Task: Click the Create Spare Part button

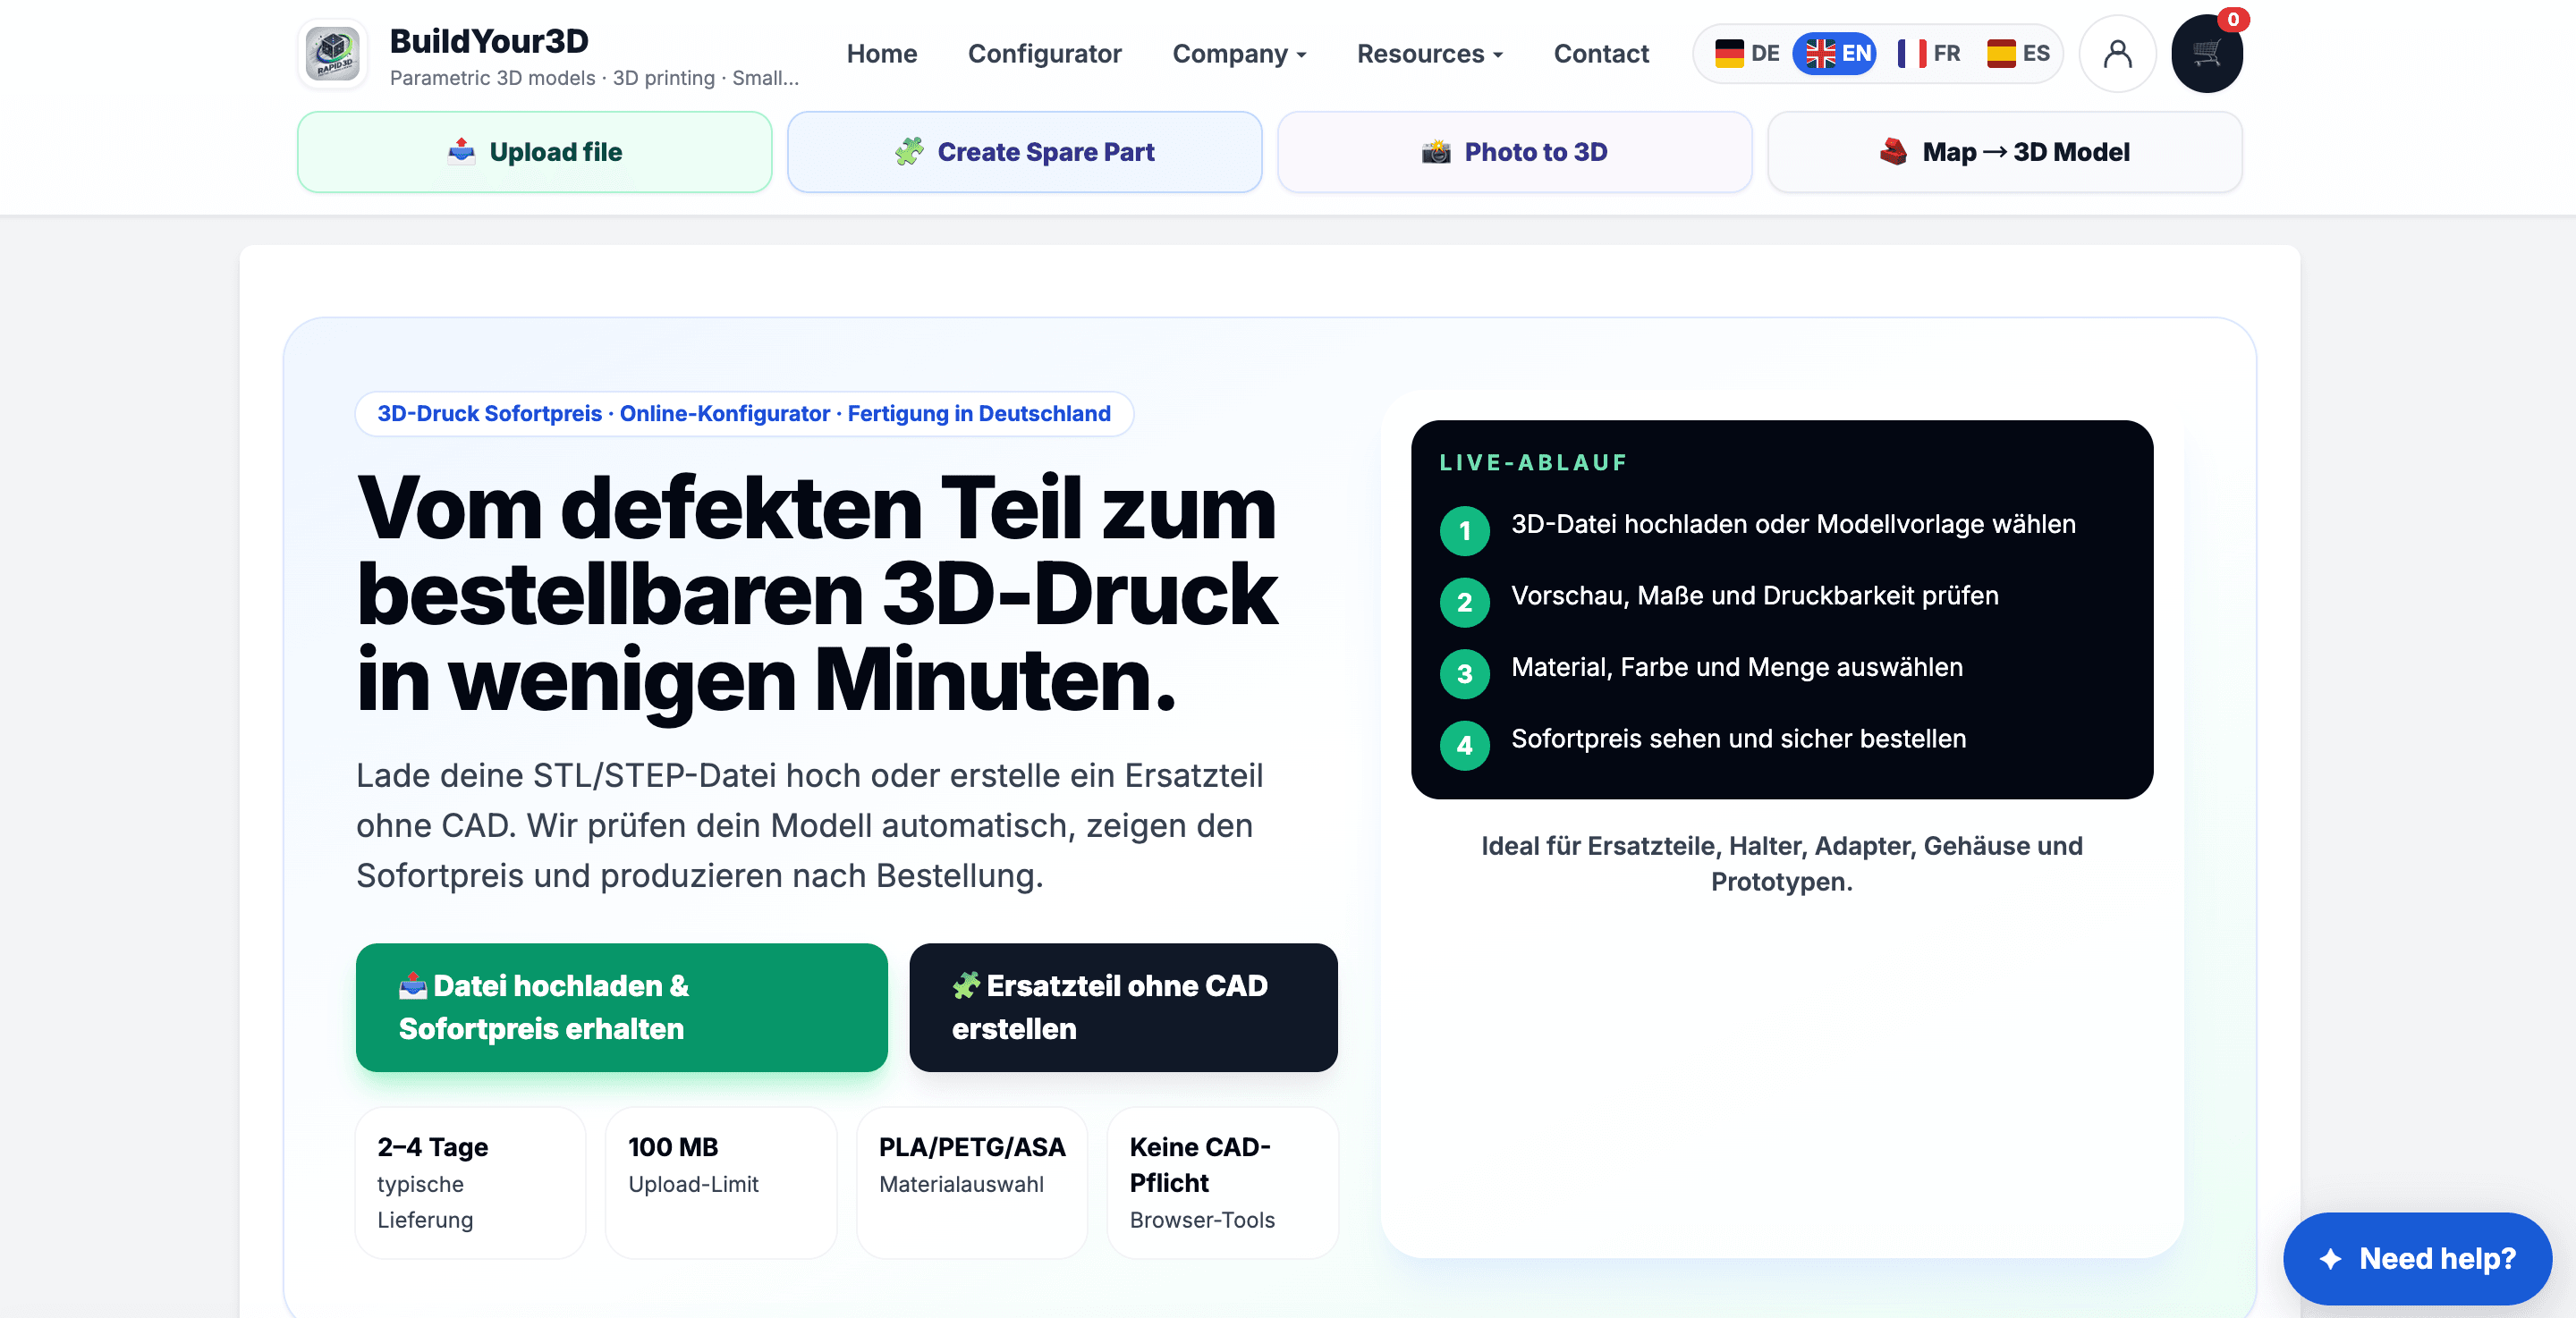Action: (x=1024, y=152)
